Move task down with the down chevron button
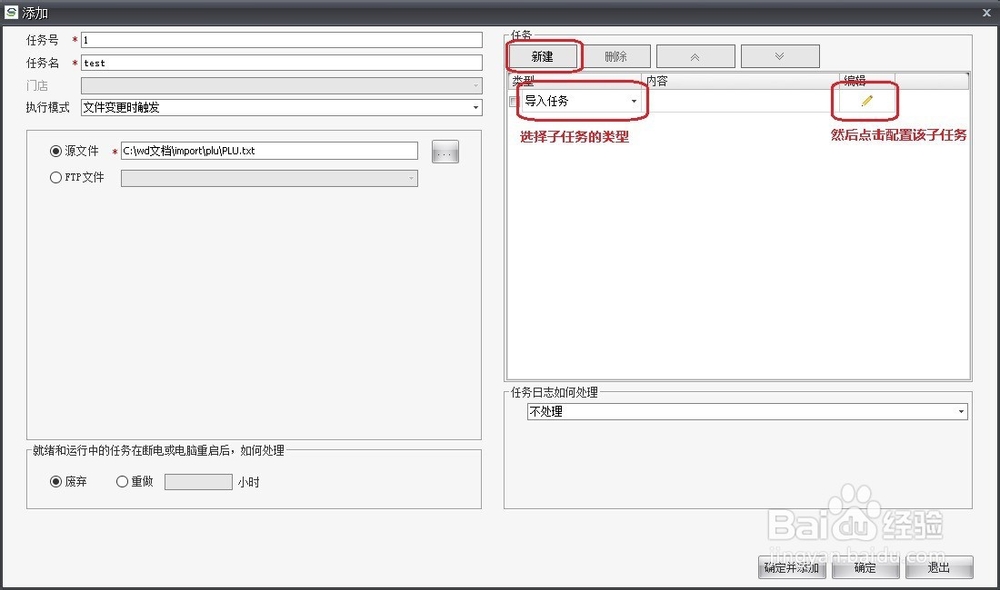This screenshot has width=1000, height=590. 779,57
